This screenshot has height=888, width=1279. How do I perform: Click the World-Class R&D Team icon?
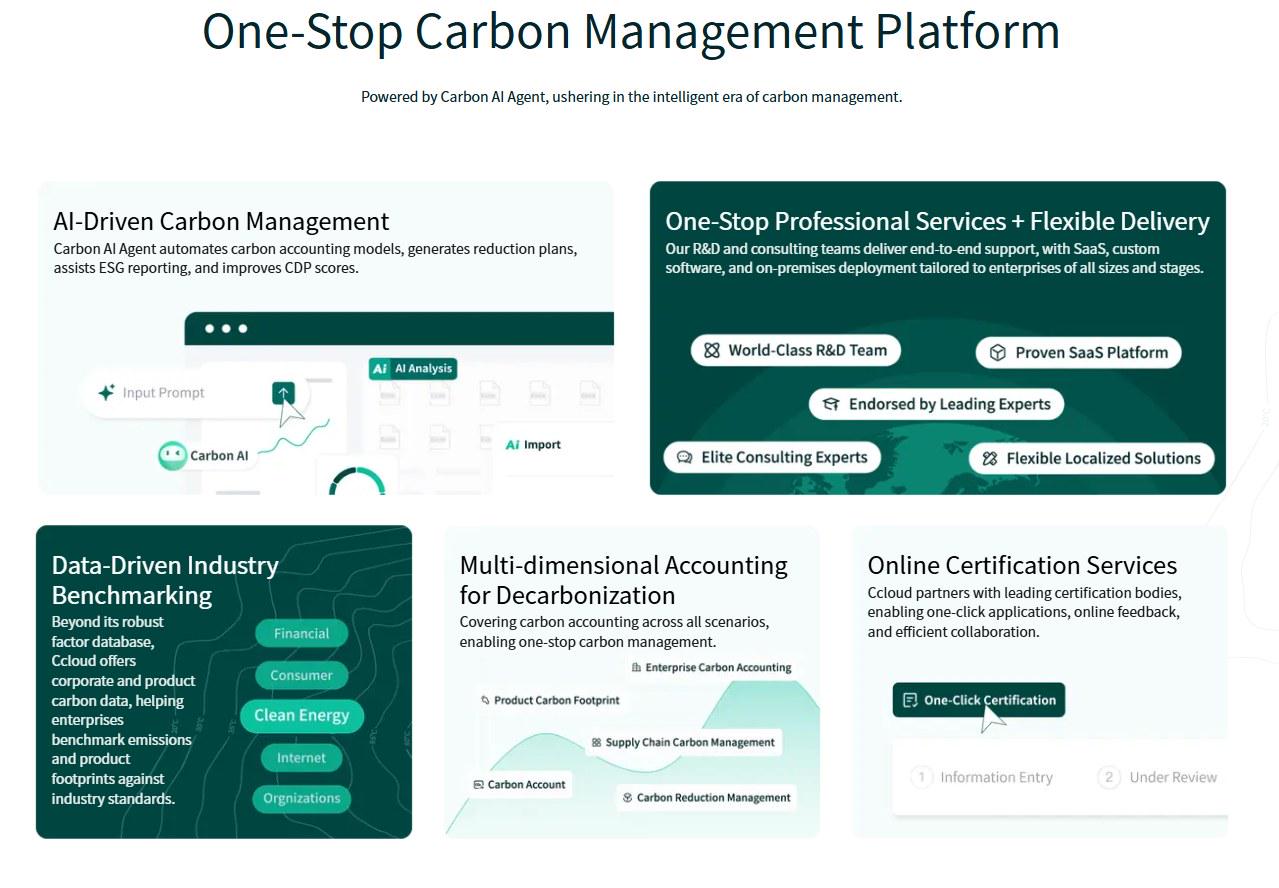point(712,350)
